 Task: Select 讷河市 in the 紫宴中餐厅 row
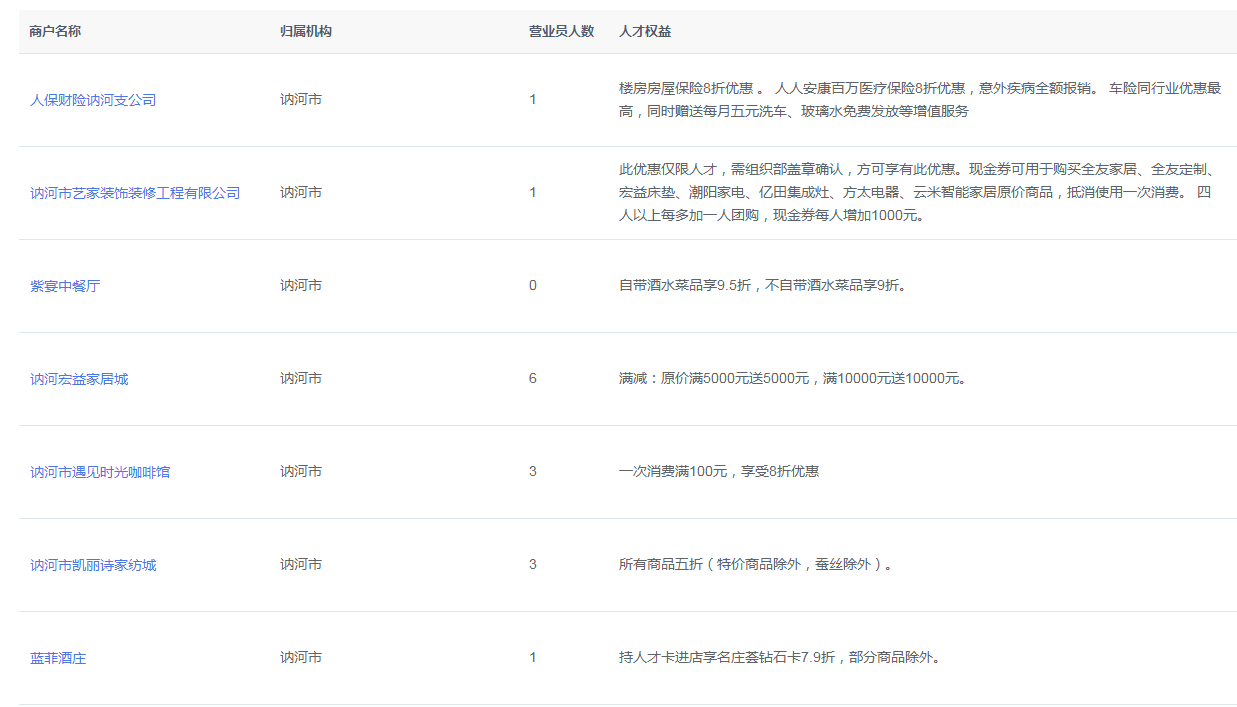point(301,285)
